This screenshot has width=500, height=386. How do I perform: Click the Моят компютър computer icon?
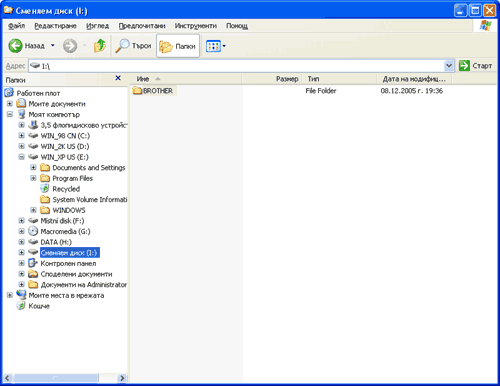pyautogui.click(x=22, y=114)
